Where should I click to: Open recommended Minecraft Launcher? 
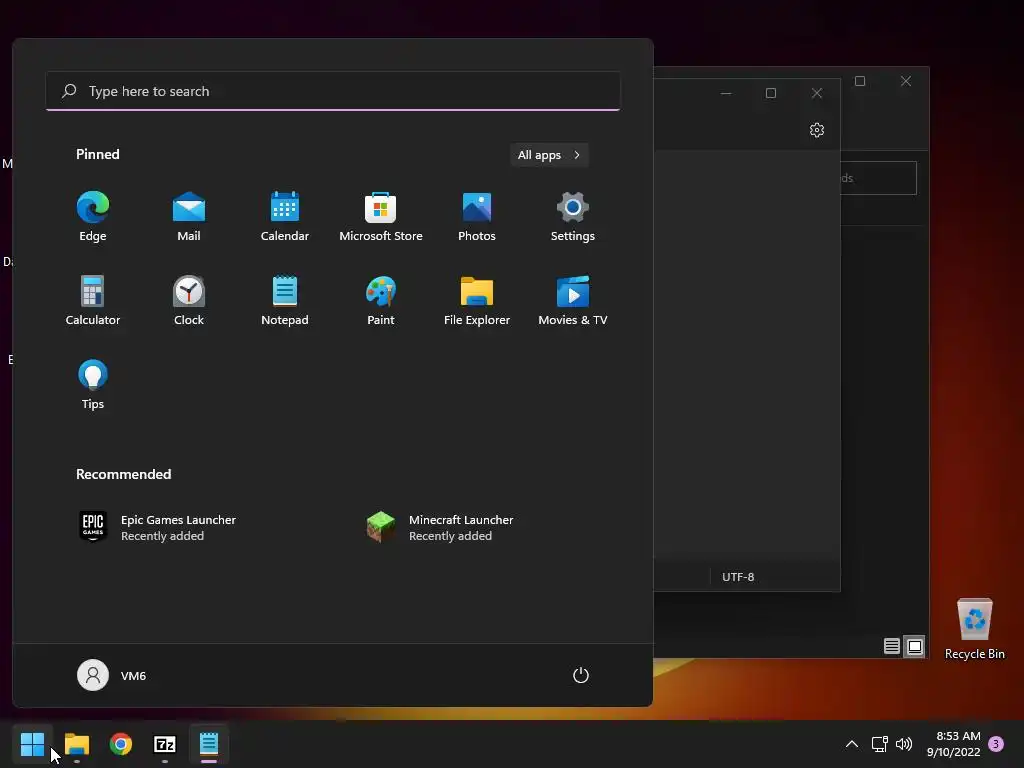click(x=440, y=527)
